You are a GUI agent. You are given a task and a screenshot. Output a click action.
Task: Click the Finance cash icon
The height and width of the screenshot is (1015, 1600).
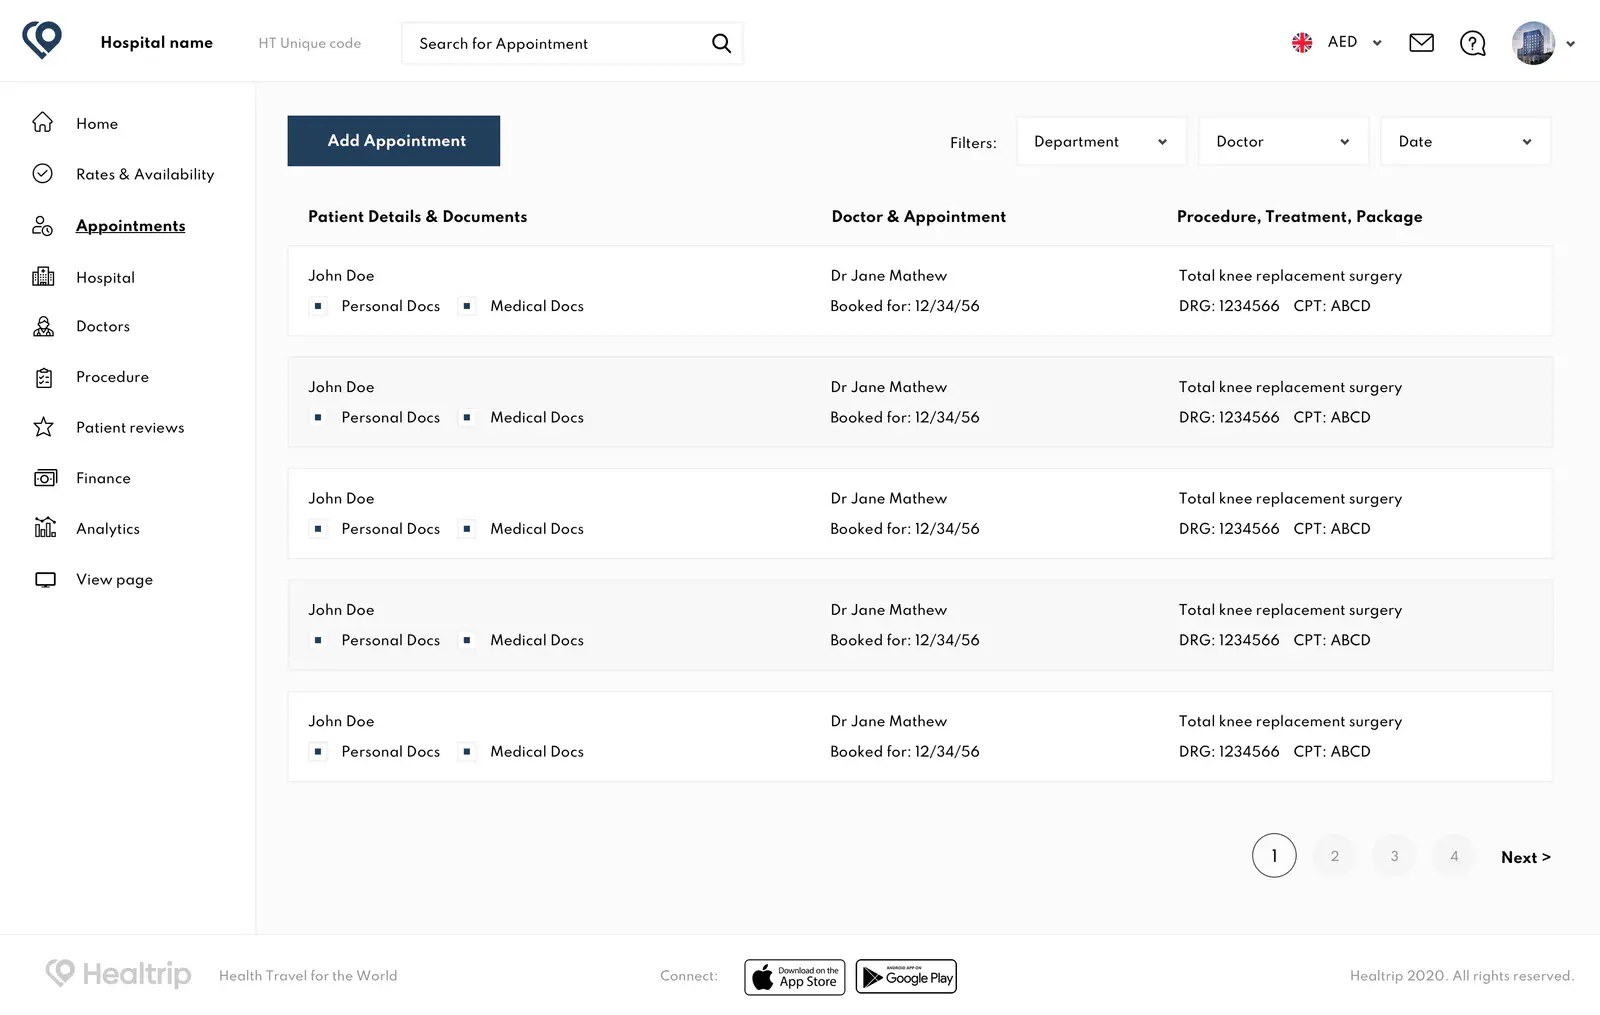(45, 478)
